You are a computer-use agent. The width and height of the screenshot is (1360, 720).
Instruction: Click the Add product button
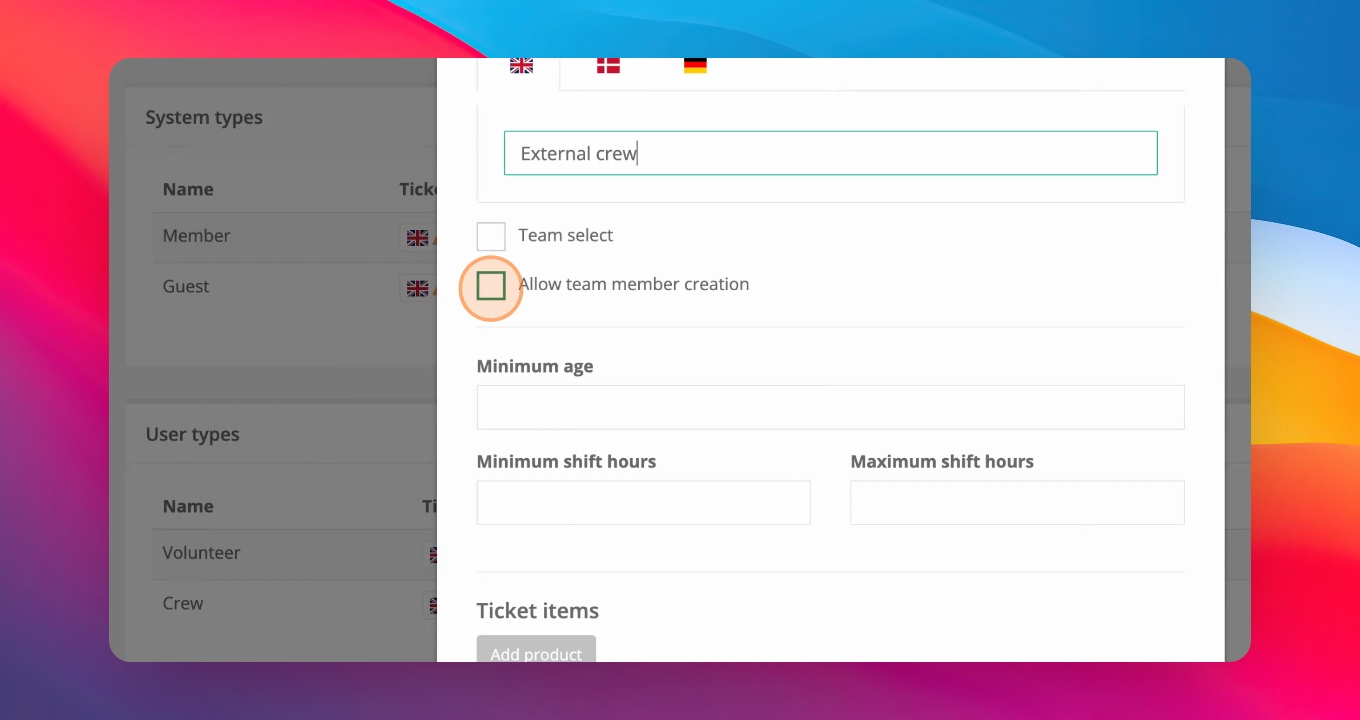(x=536, y=650)
